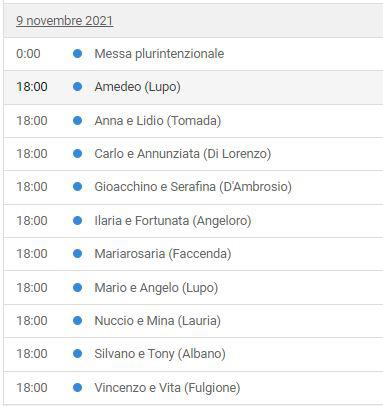383x406 pixels.
Task: Open Gioacchino e Serafina (D'Ambrosio) event
Action: pos(193,187)
